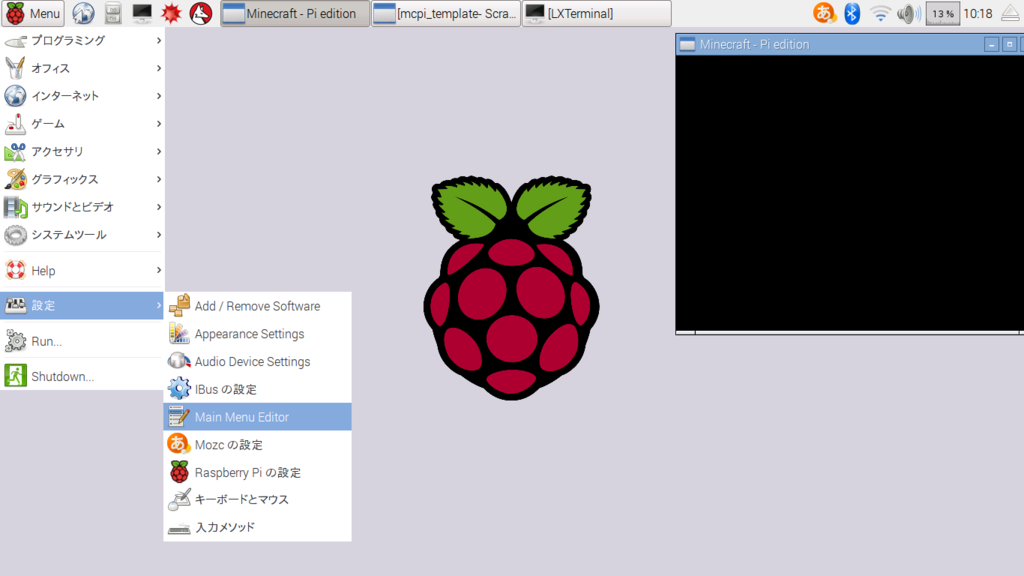This screenshot has height=576, width=1024.
Task: Open the Bluetooth tray icon
Action: [x=852, y=13]
